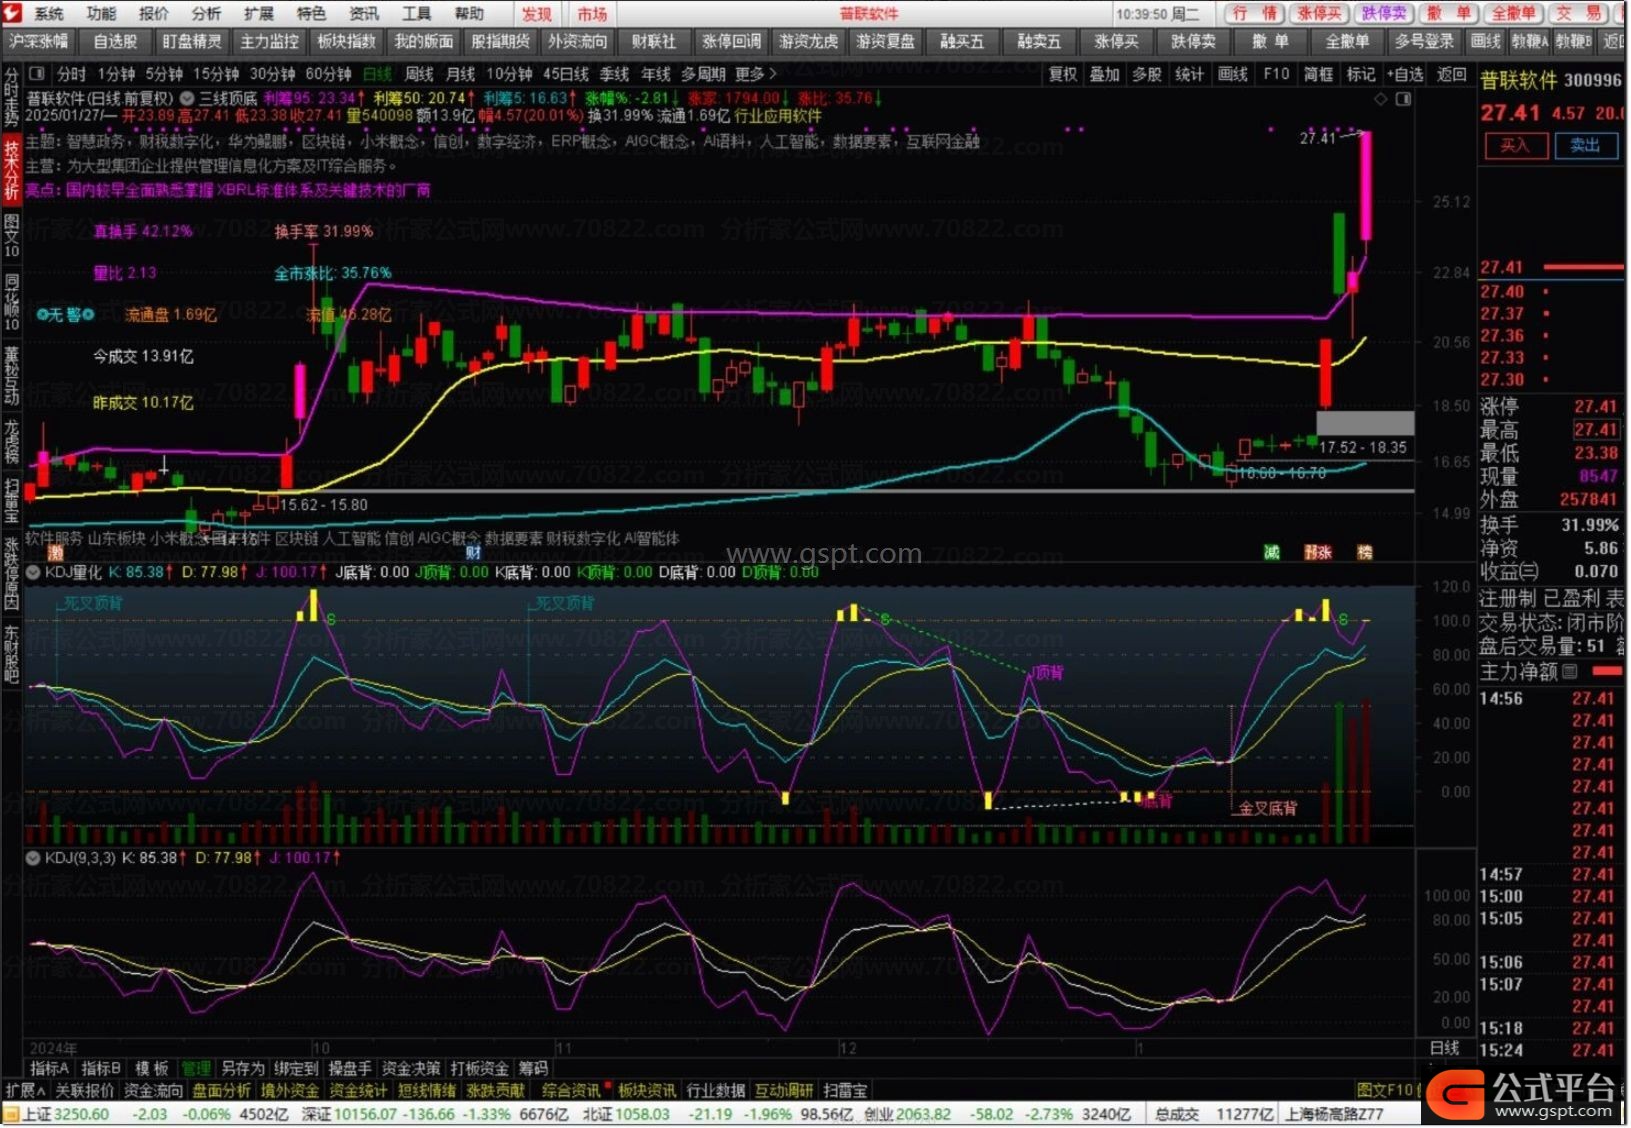The height and width of the screenshot is (1128, 1631).
Task: Open the 功能 menu
Action: click(x=101, y=13)
